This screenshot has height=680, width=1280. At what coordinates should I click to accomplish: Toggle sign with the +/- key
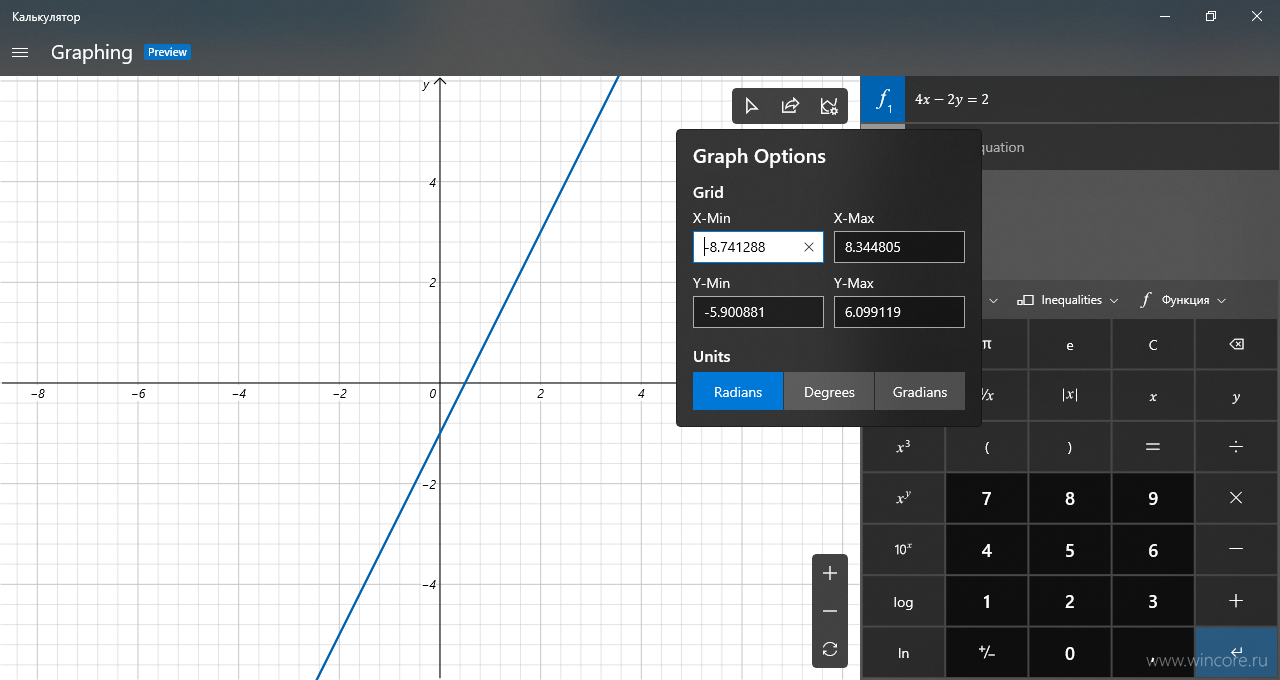coord(987,653)
